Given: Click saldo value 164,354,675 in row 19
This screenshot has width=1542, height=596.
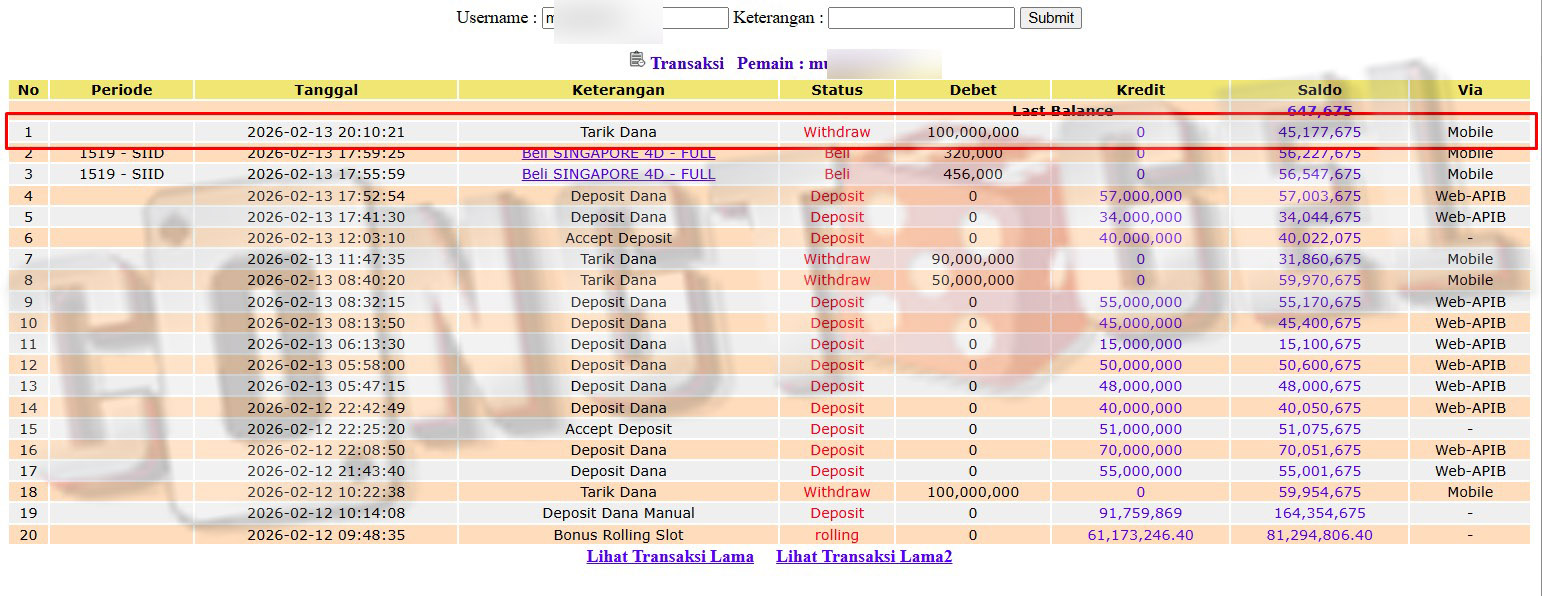Looking at the screenshot, I should click(x=1319, y=513).
